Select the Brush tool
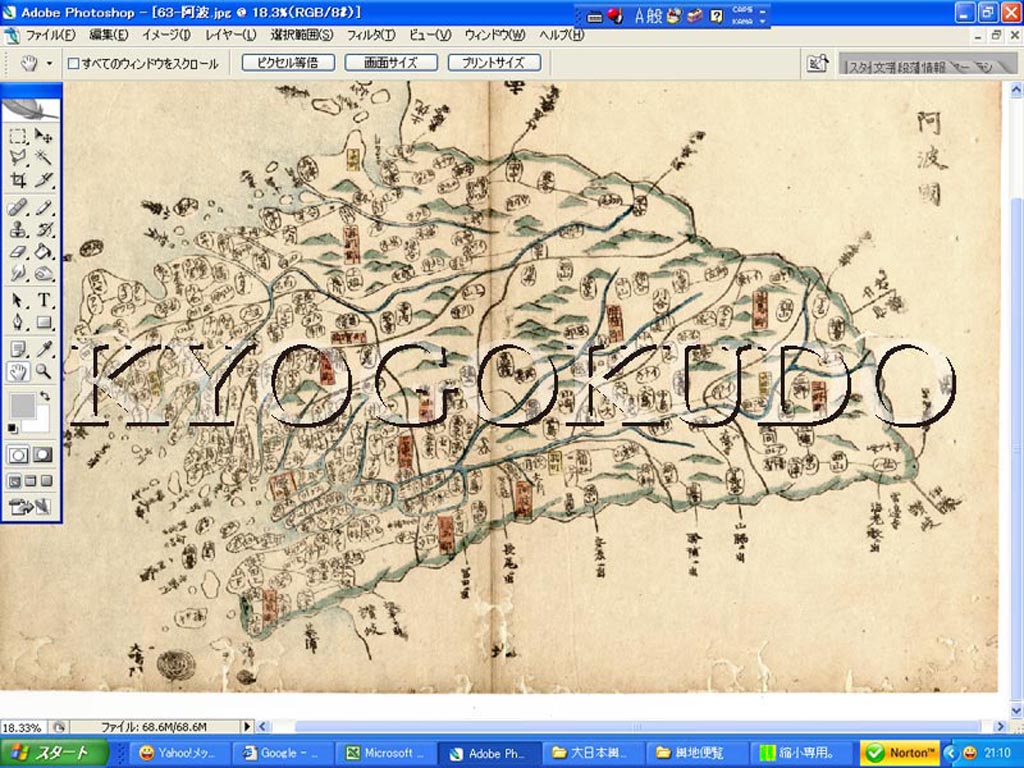The image size is (1024, 768). pos(43,208)
